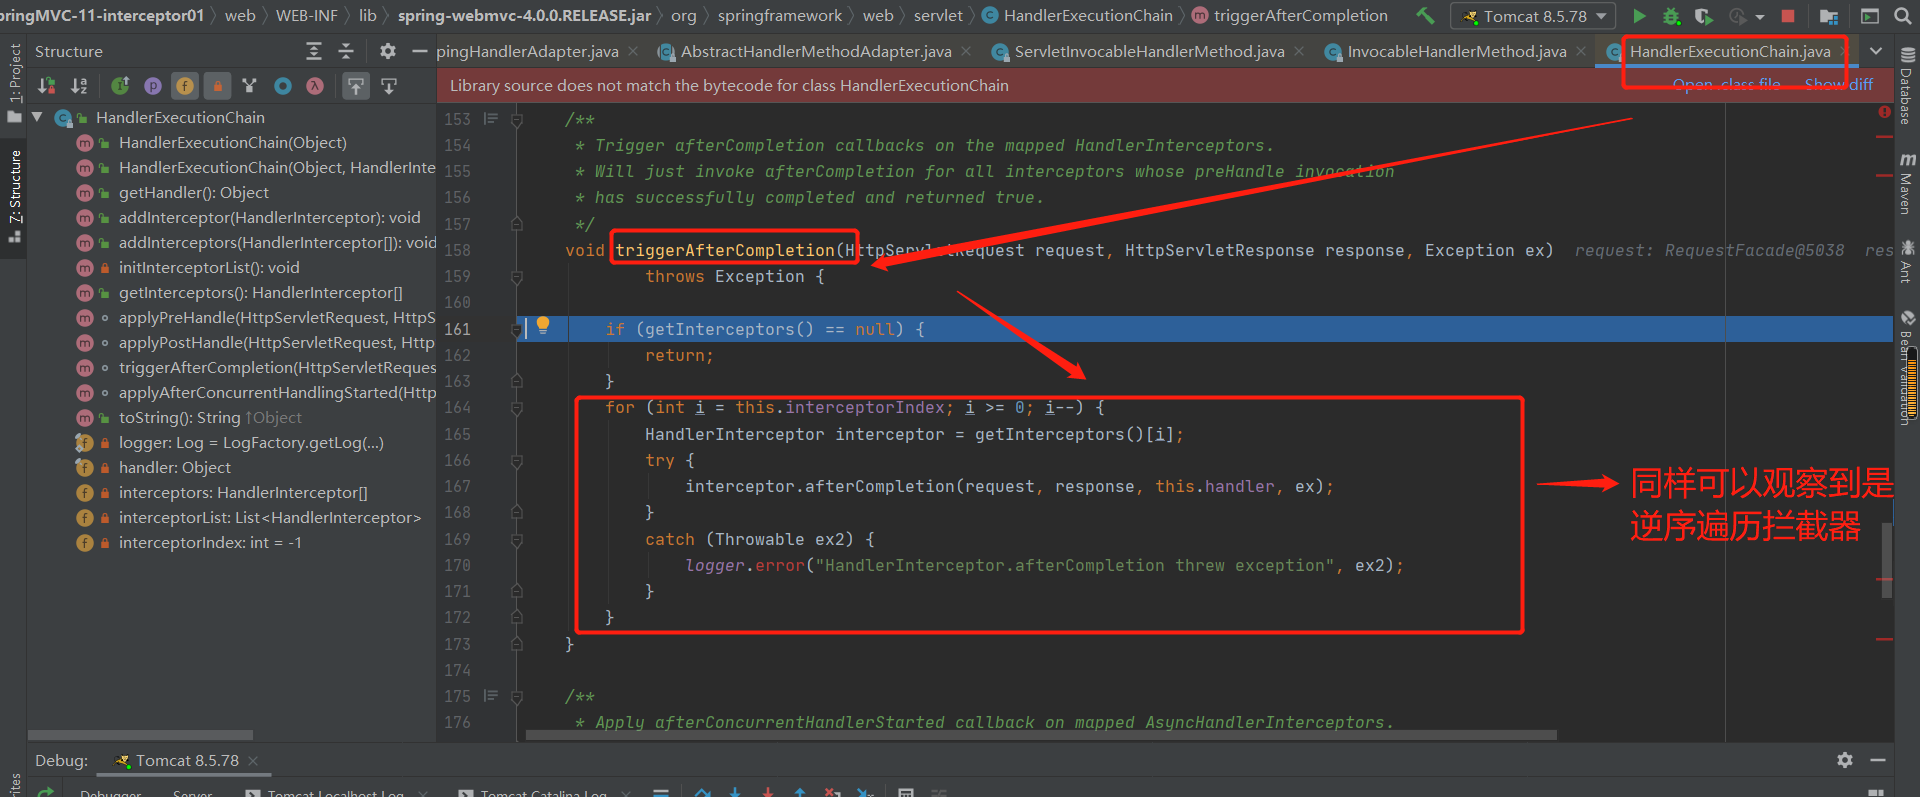Image resolution: width=1920 pixels, height=797 pixels.
Task: Toggle show fields filter
Action: tap(185, 86)
